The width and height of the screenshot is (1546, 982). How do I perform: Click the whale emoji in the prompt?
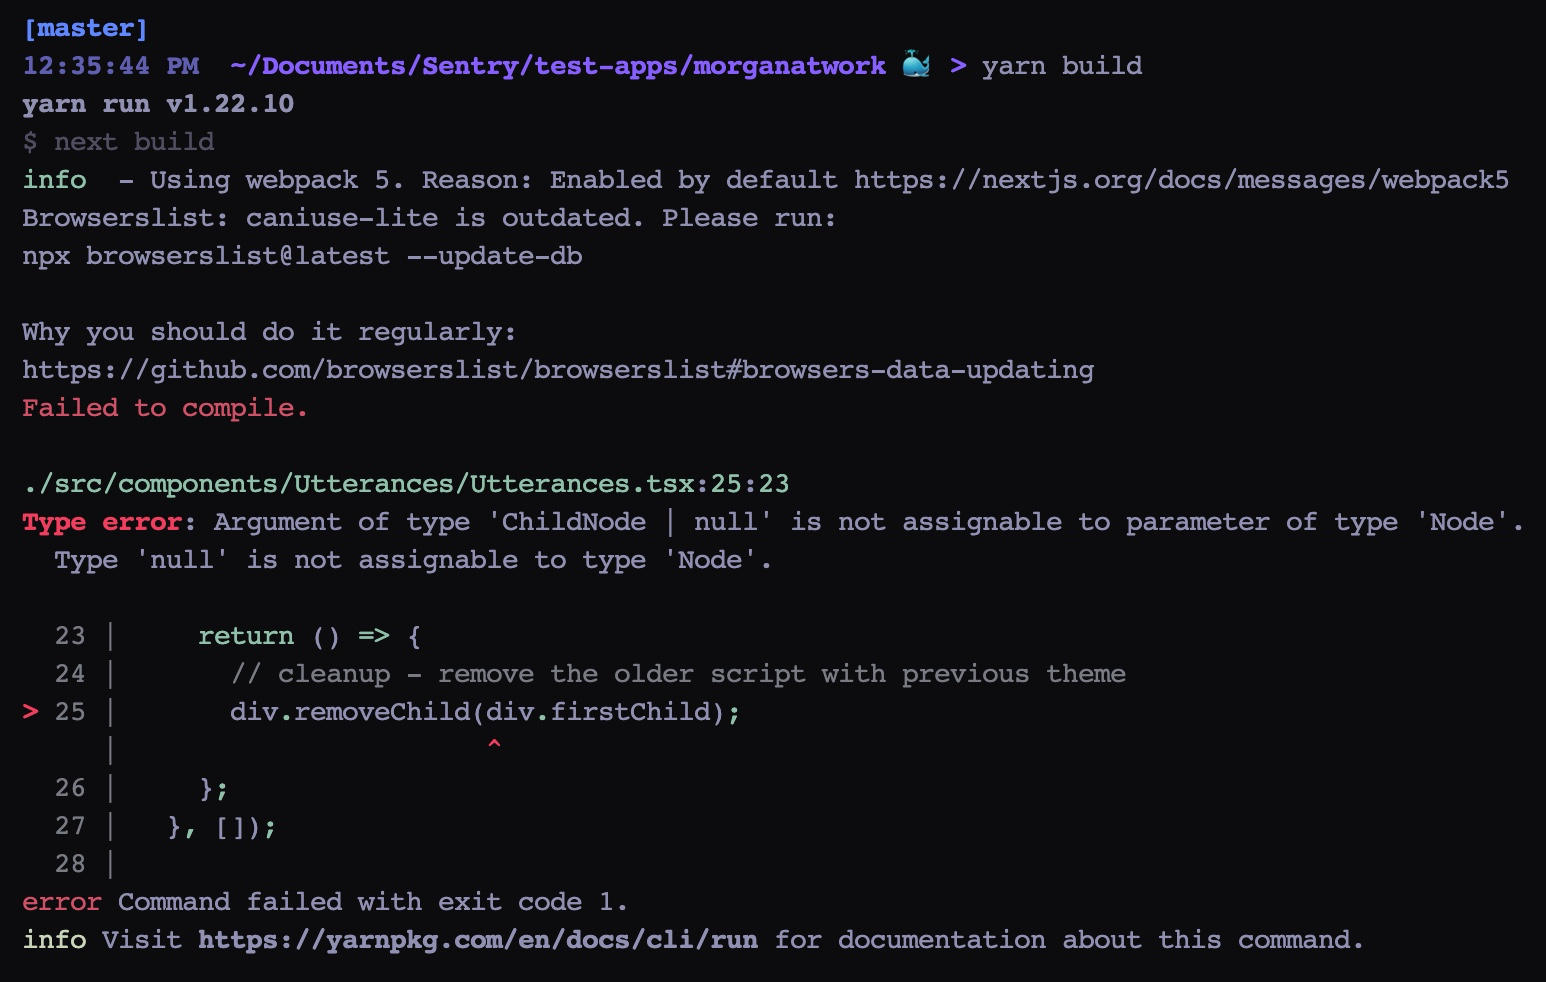point(916,64)
